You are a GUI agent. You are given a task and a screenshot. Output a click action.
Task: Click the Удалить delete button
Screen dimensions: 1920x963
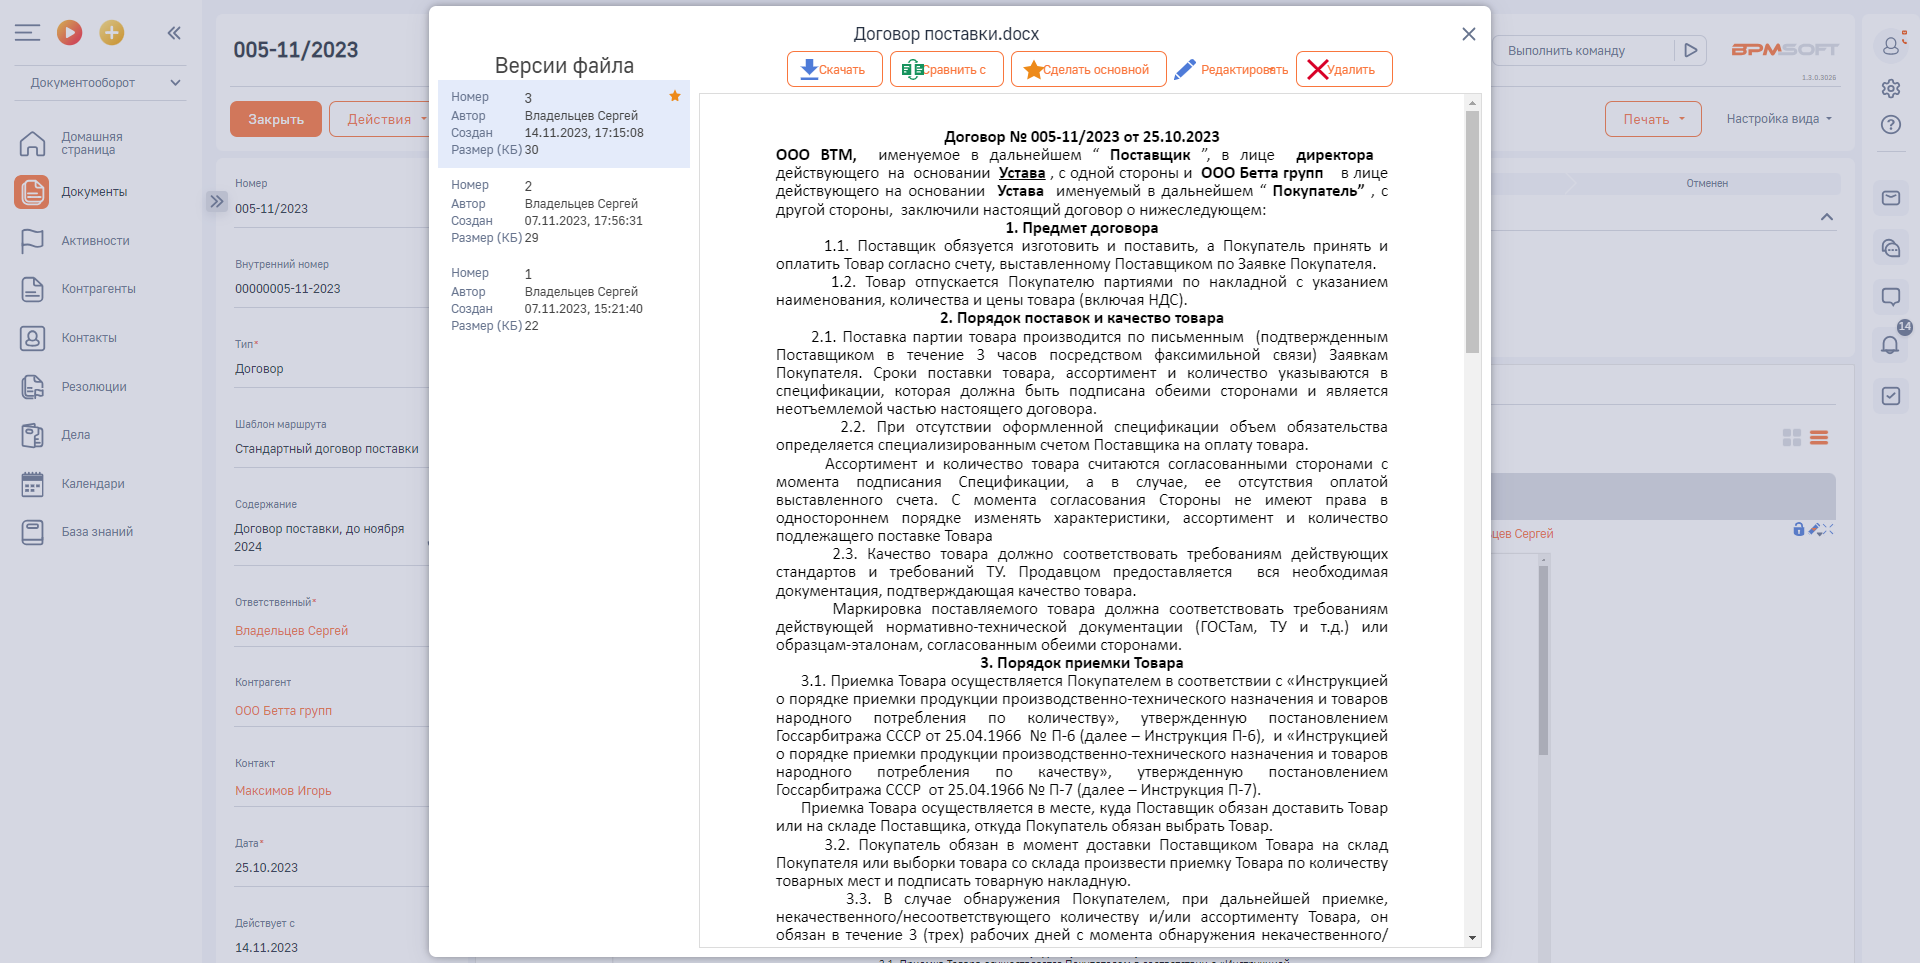[x=1344, y=69]
